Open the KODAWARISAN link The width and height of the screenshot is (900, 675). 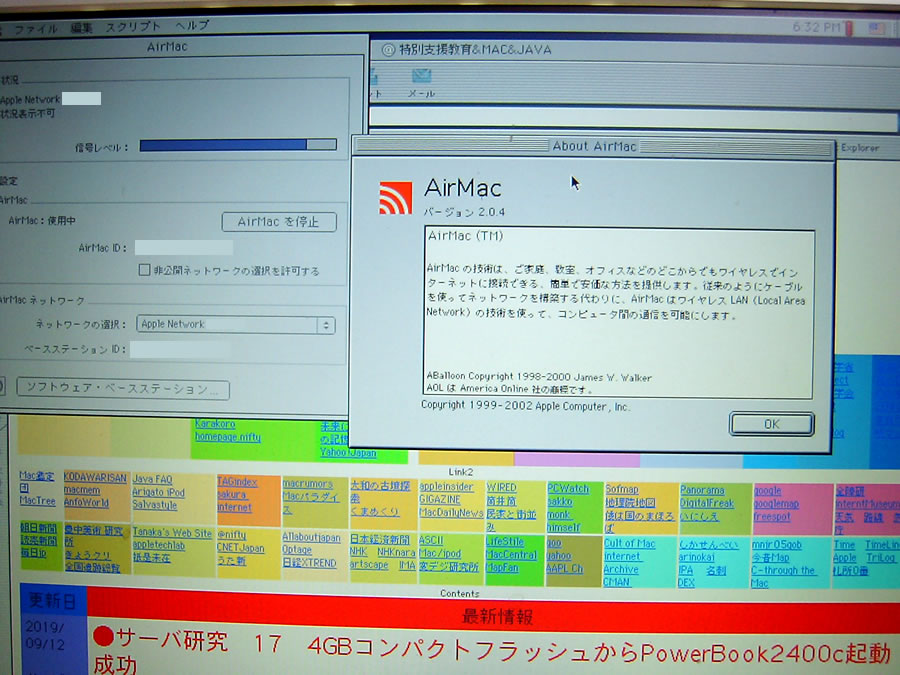point(95,478)
